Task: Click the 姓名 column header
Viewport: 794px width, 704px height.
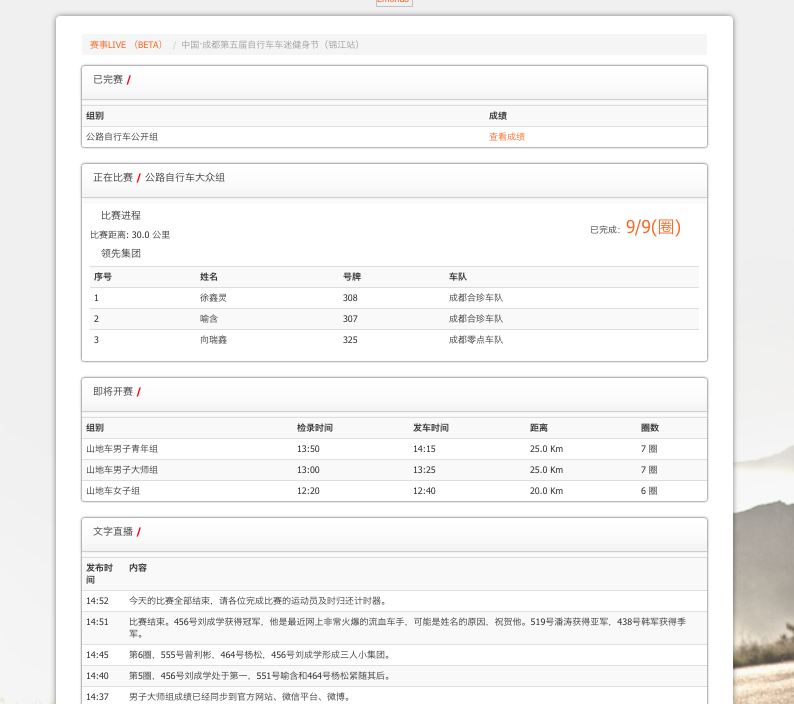Action: [209, 277]
